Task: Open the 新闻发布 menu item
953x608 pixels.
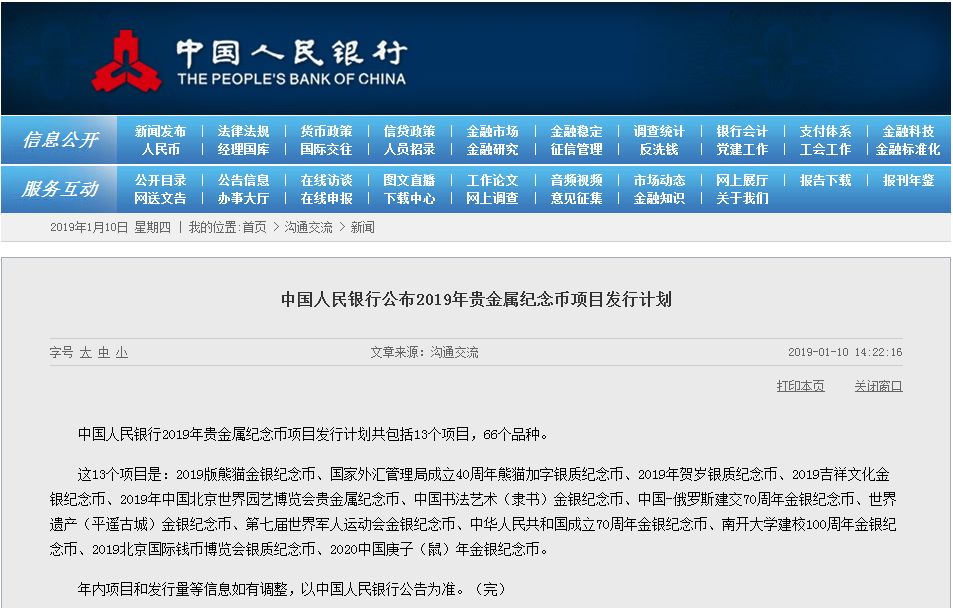Action: [x=160, y=131]
